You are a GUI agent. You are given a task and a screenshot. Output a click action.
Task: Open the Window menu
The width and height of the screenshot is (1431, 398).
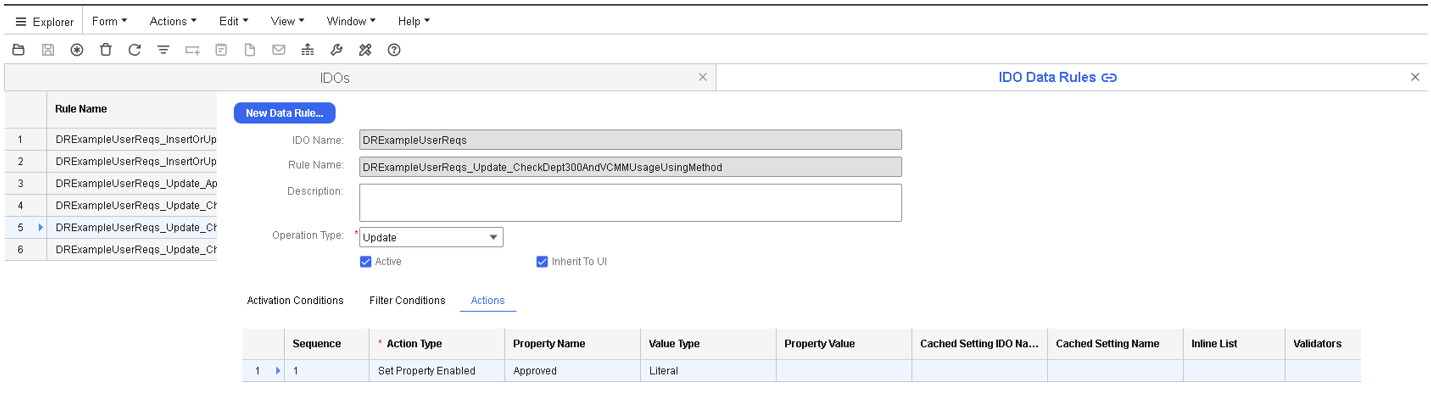coord(351,21)
